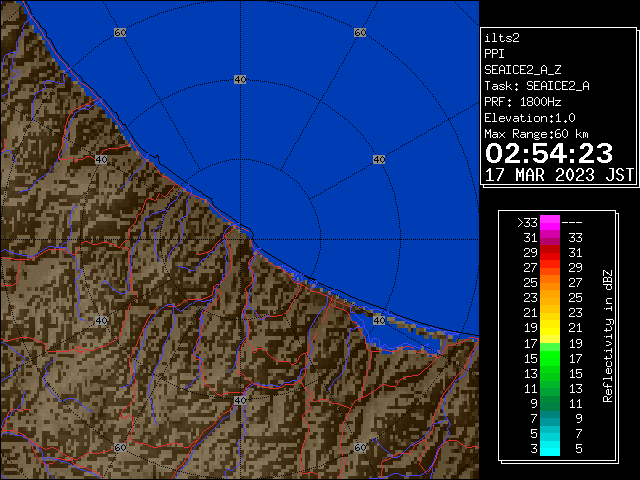Pick the cyan 3 dBZ legend swatch

(x=550, y=449)
